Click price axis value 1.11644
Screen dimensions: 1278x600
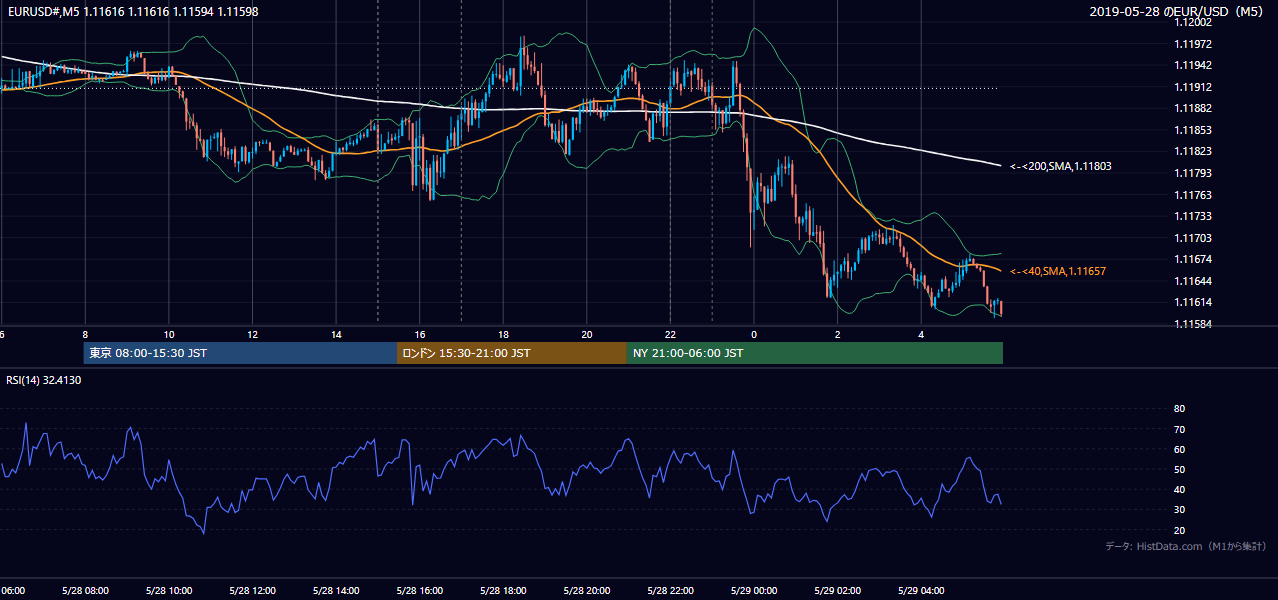tap(1193, 281)
